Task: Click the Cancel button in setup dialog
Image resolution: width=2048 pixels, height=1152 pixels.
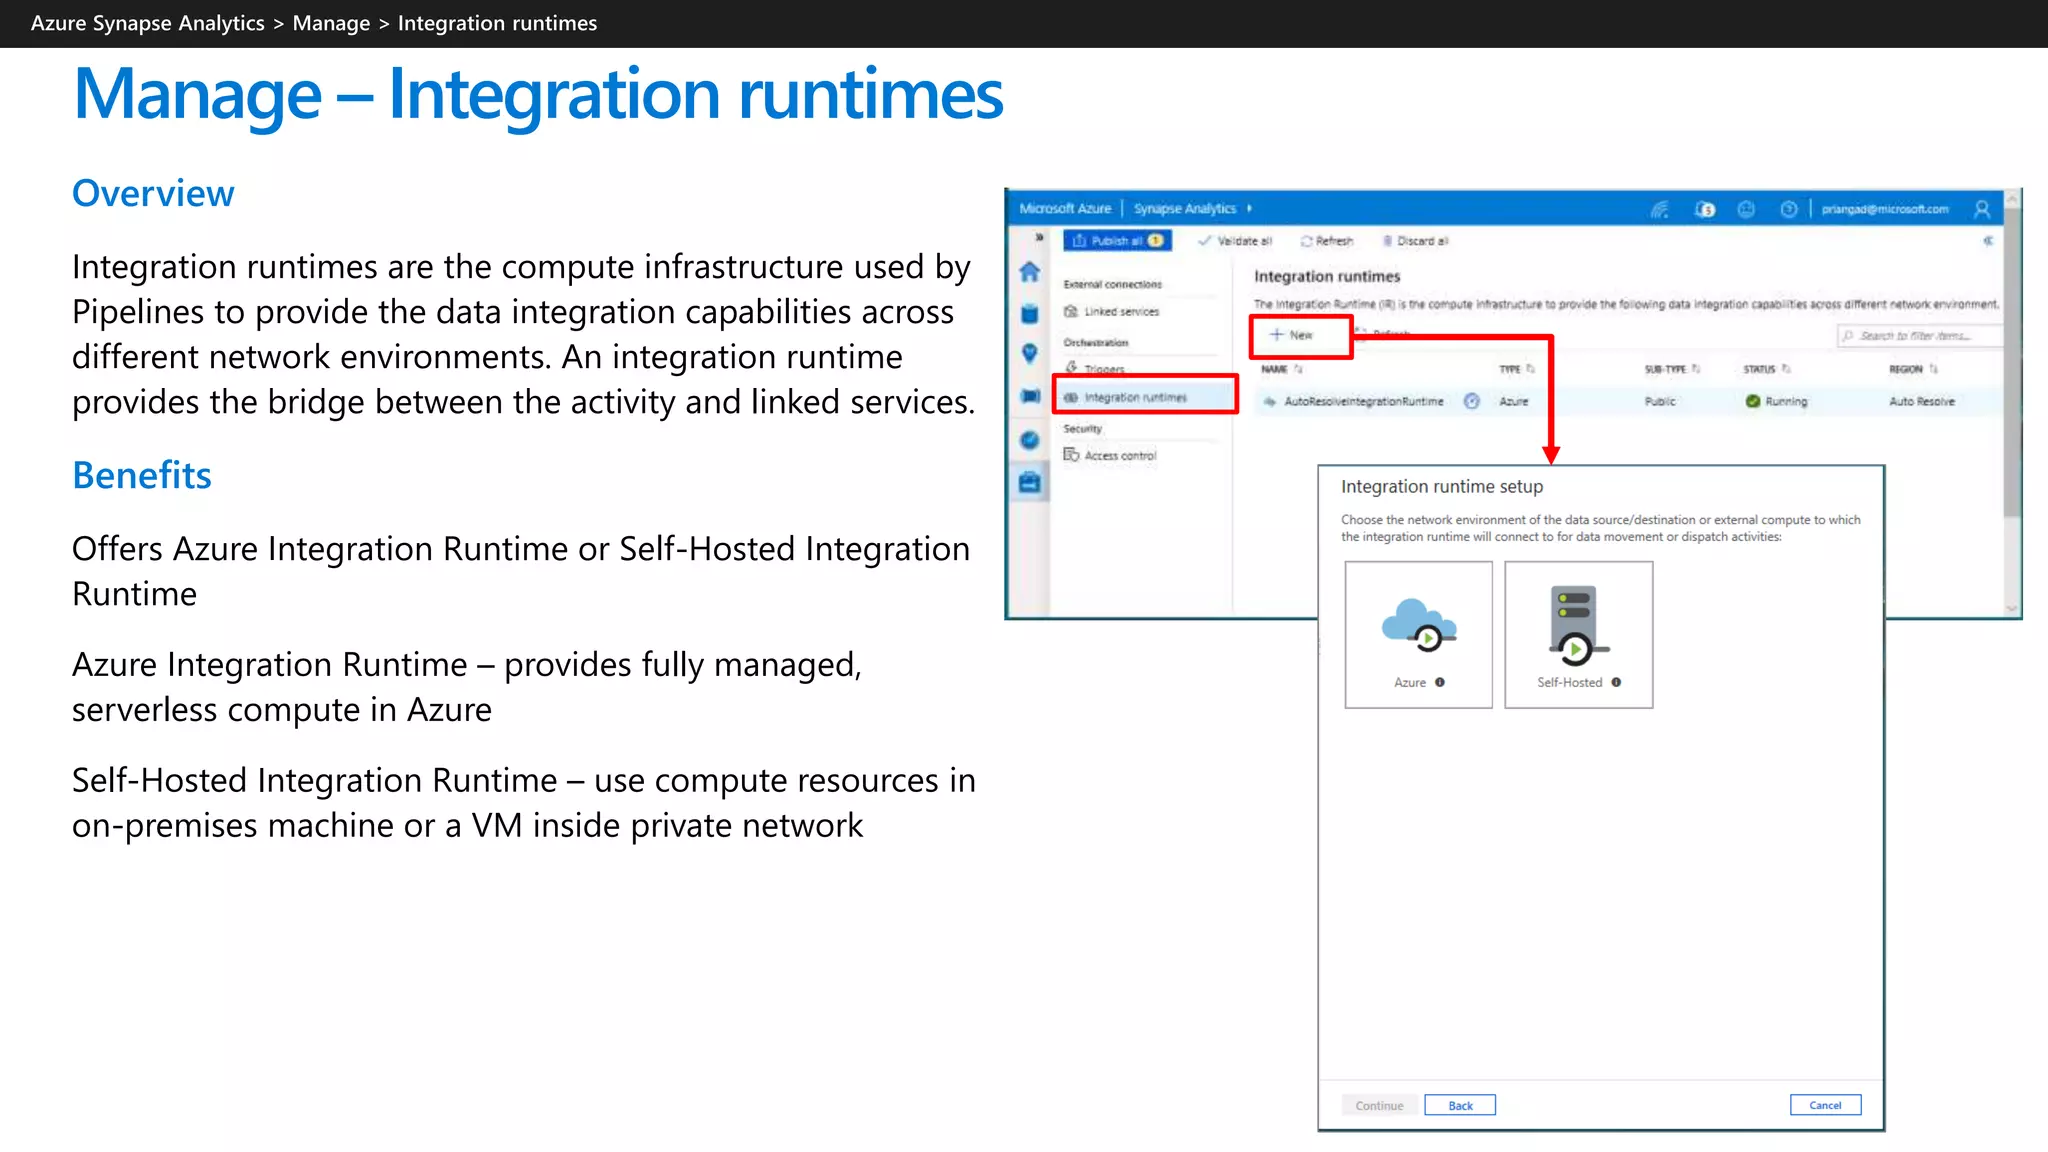Action: click(x=1825, y=1105)
